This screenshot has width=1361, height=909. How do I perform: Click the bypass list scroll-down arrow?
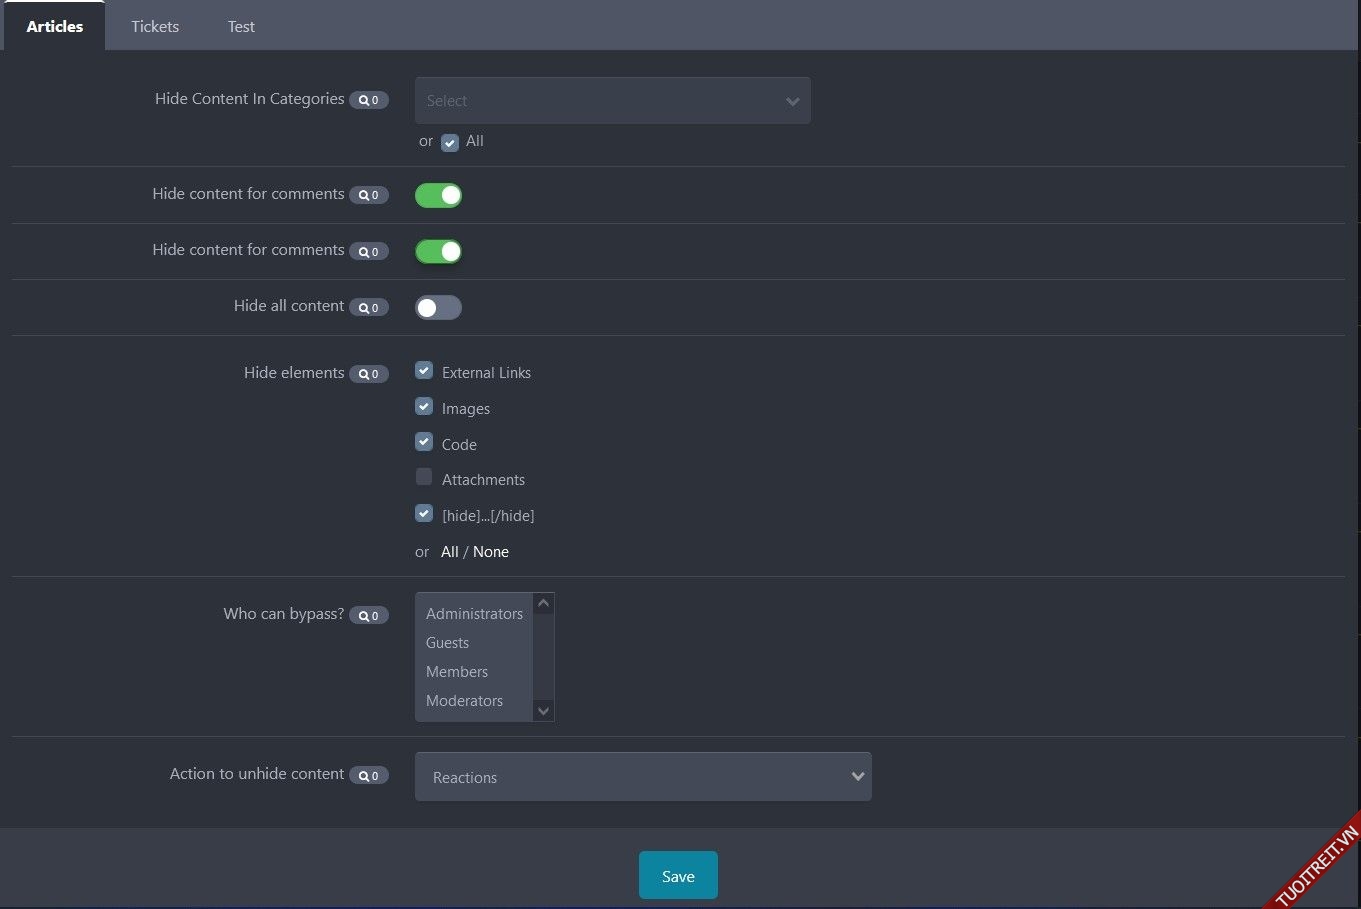[543, 711]
